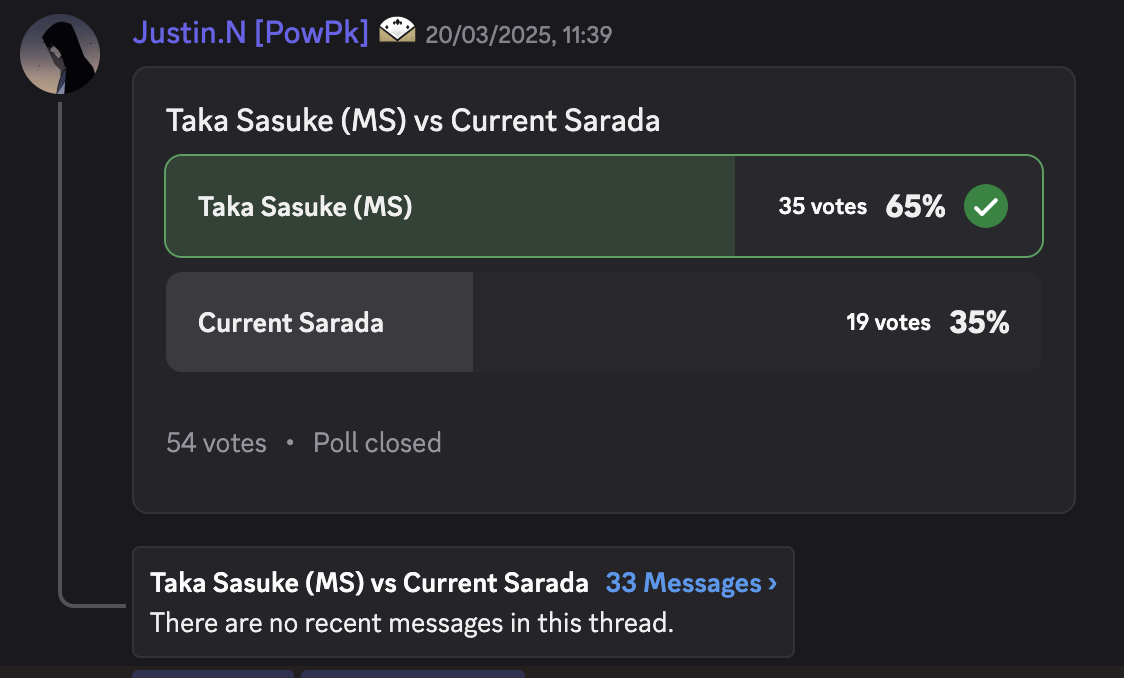This screenshot has height=678, width=1124.
Task: Select the Current Sarada answer label
Action: (x=290, y=323)
